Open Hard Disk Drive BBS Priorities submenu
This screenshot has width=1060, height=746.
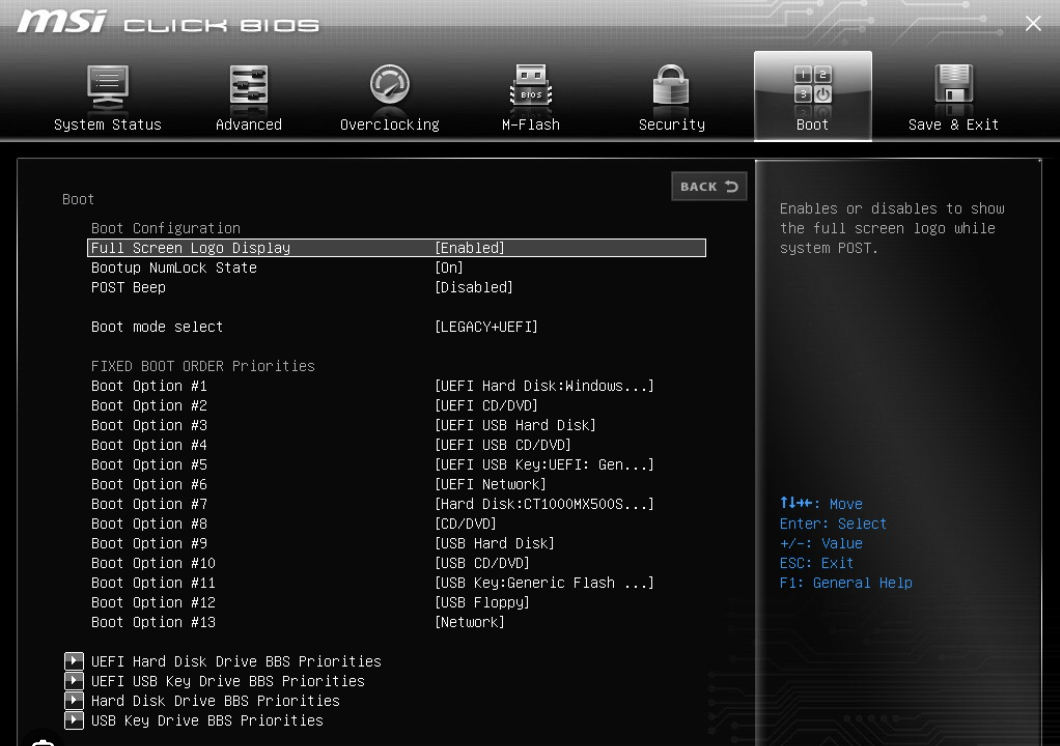point(215,701)
